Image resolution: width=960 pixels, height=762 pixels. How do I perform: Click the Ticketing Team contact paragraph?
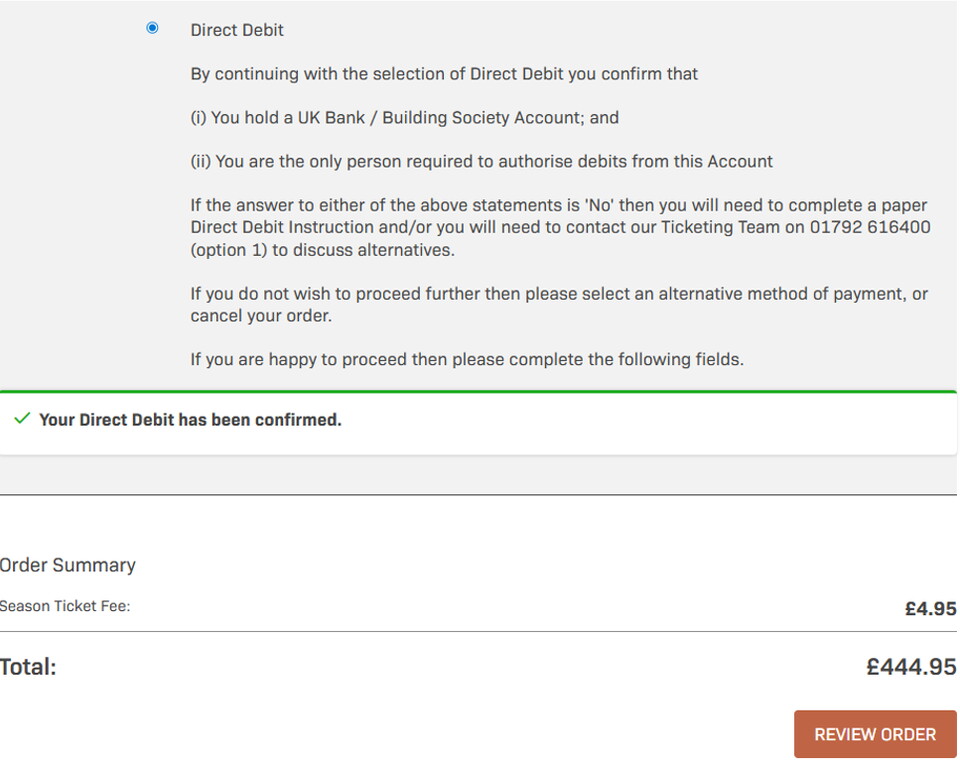pos(558,226)
